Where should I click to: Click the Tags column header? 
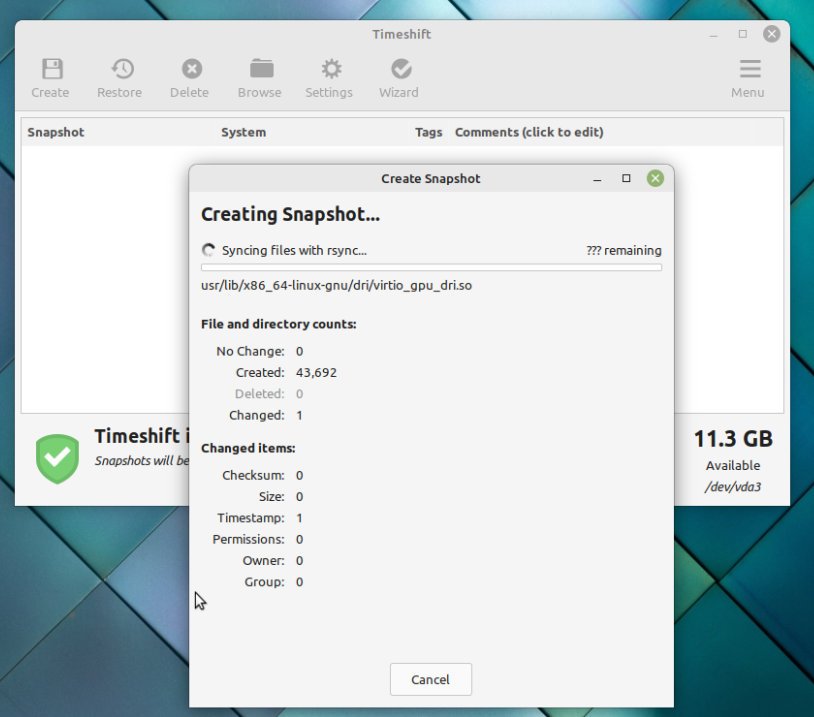pyautogui.click(x=428, y=132)
